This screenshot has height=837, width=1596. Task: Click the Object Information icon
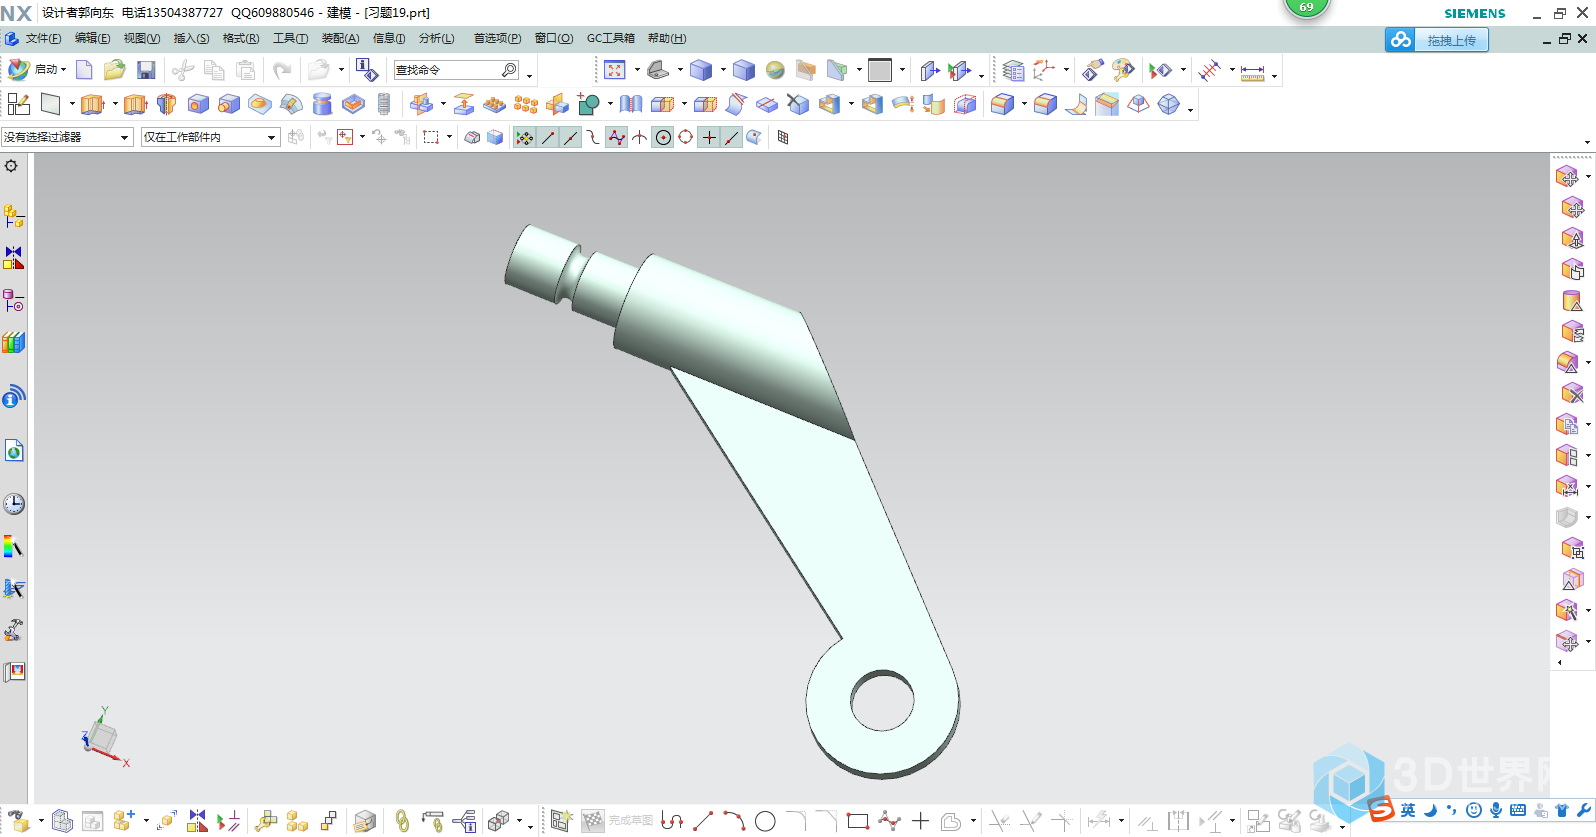367,70
